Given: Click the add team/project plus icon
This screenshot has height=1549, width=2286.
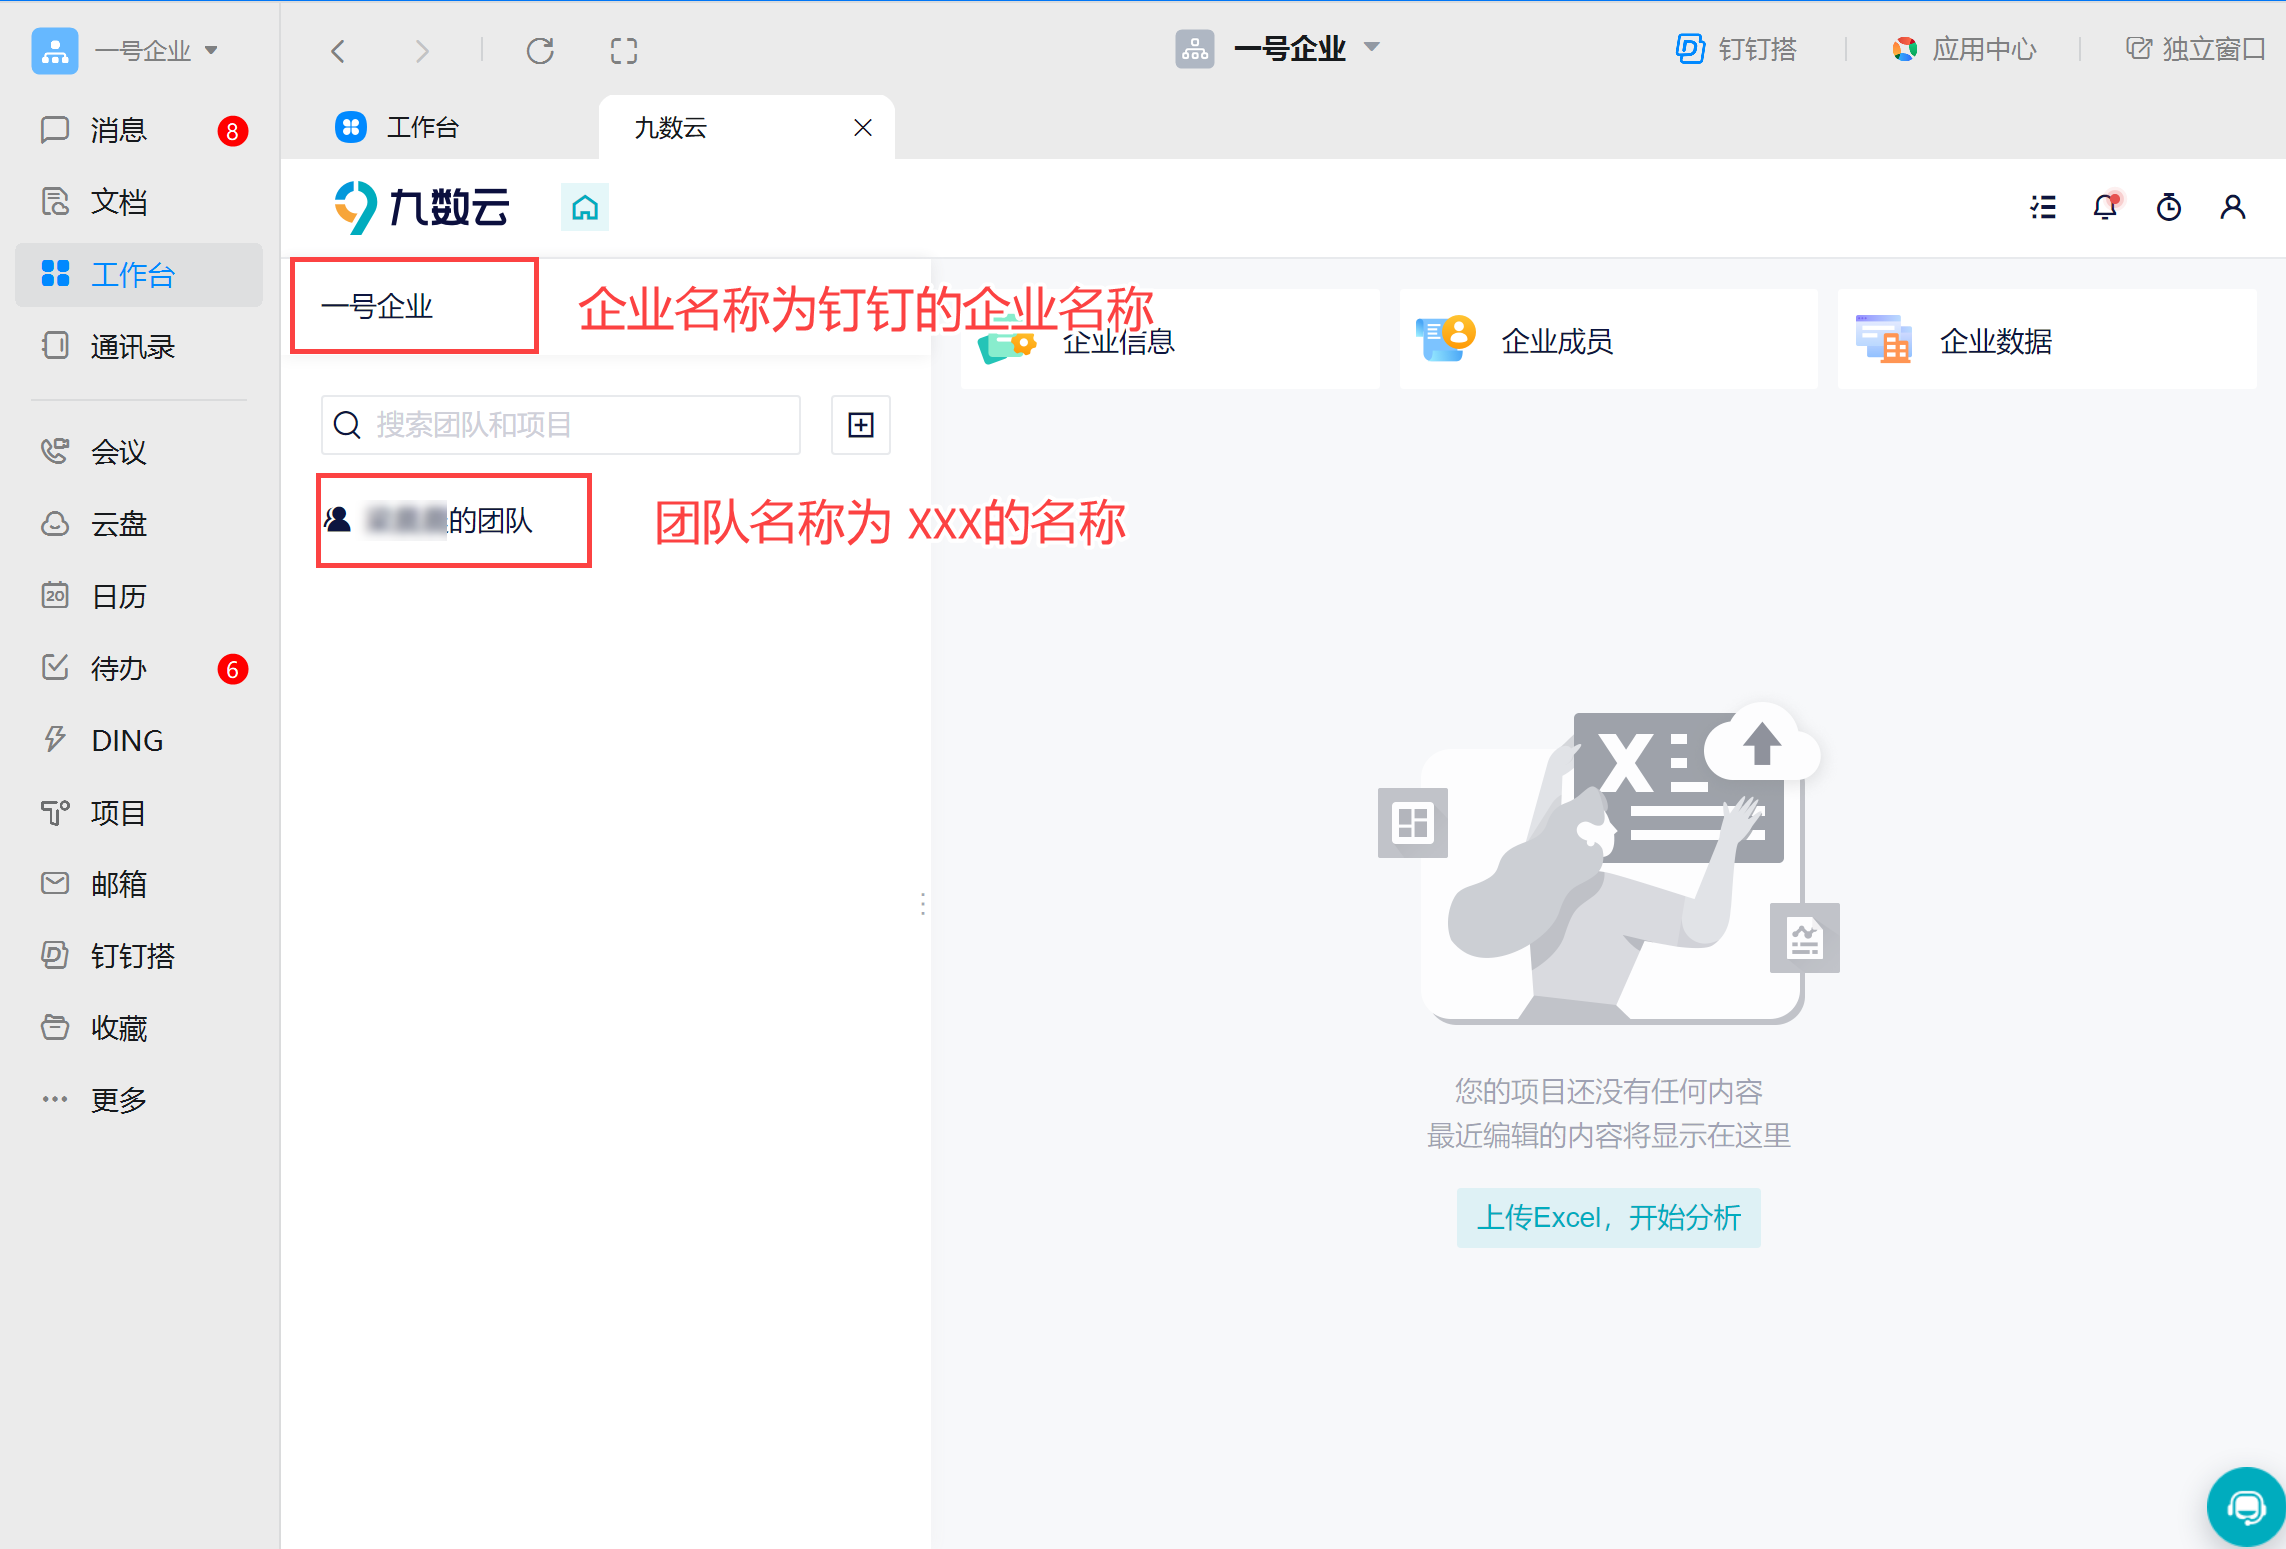Looking at the screenshot, I should [860, 425].
